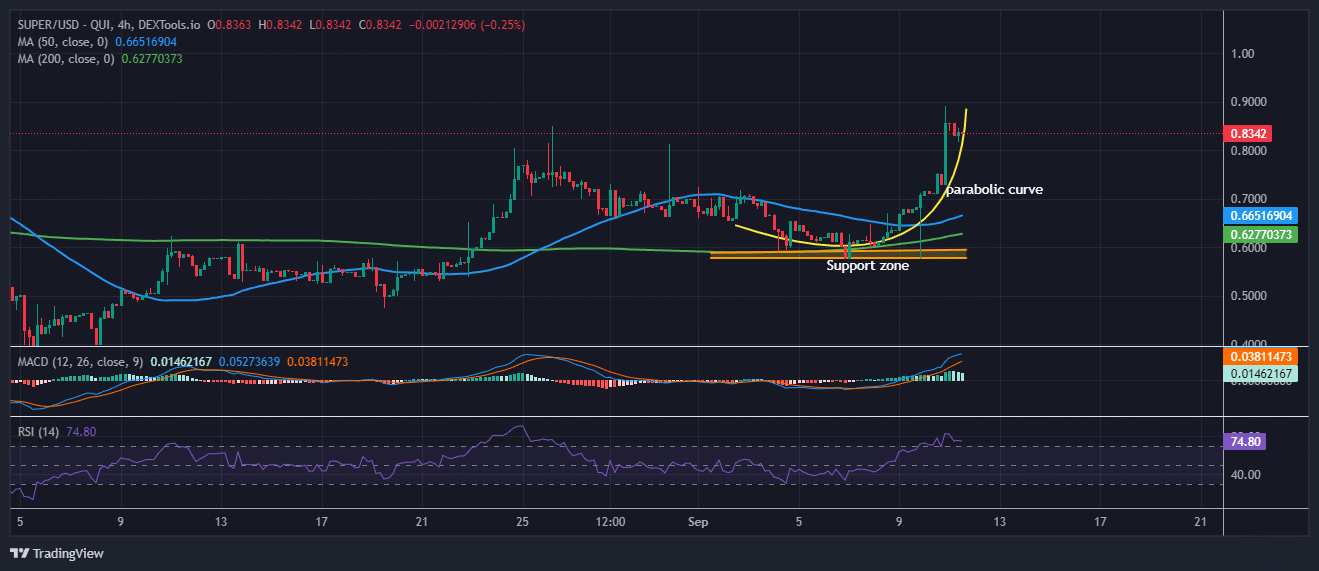Click the orange 0.03811473 MACD signal label
The height and width of the screenshot is (571, 1319).
pos(1261,355)
